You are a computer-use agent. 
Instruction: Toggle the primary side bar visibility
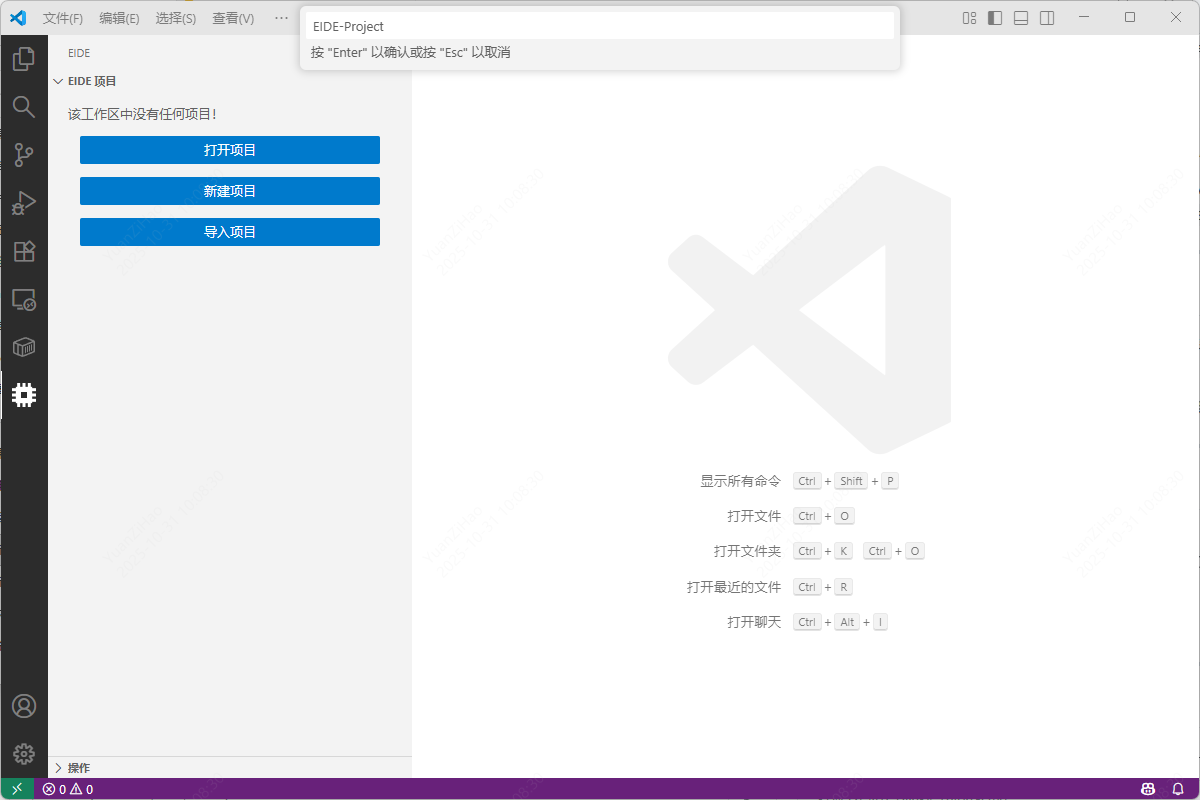point(995,18)
